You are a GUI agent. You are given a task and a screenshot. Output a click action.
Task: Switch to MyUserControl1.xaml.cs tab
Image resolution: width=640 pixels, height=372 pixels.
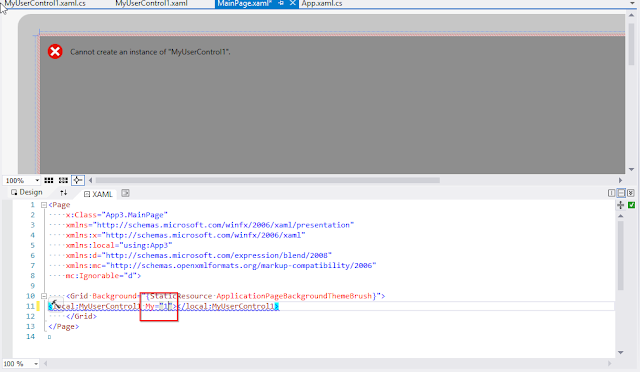[45, 3]
